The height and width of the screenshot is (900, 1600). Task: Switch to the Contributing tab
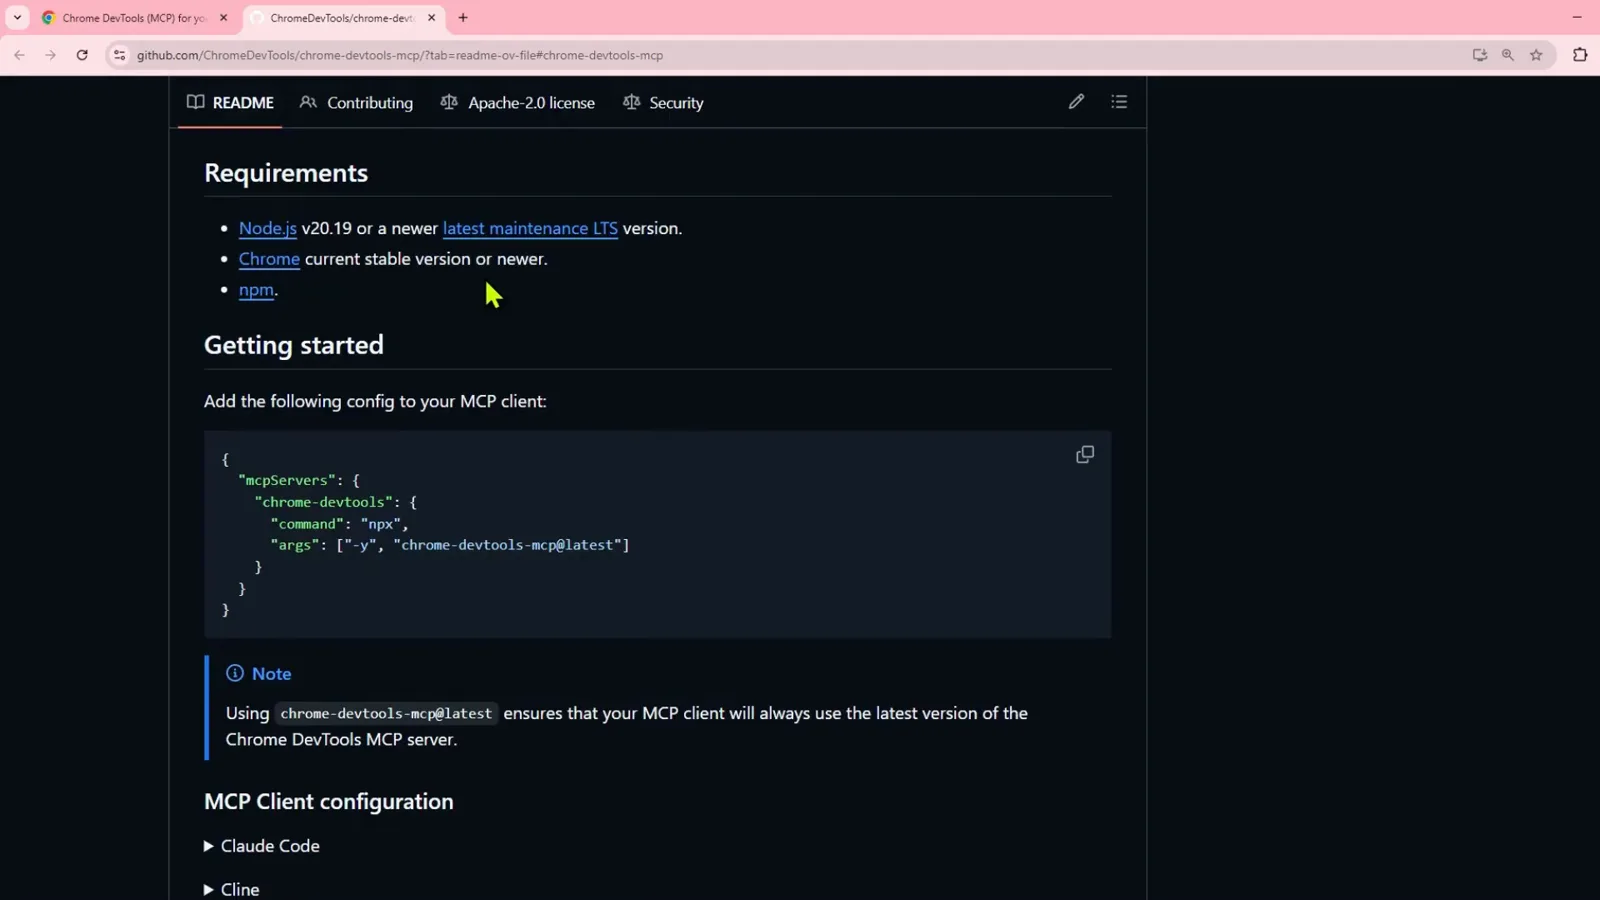coord(356,103)
